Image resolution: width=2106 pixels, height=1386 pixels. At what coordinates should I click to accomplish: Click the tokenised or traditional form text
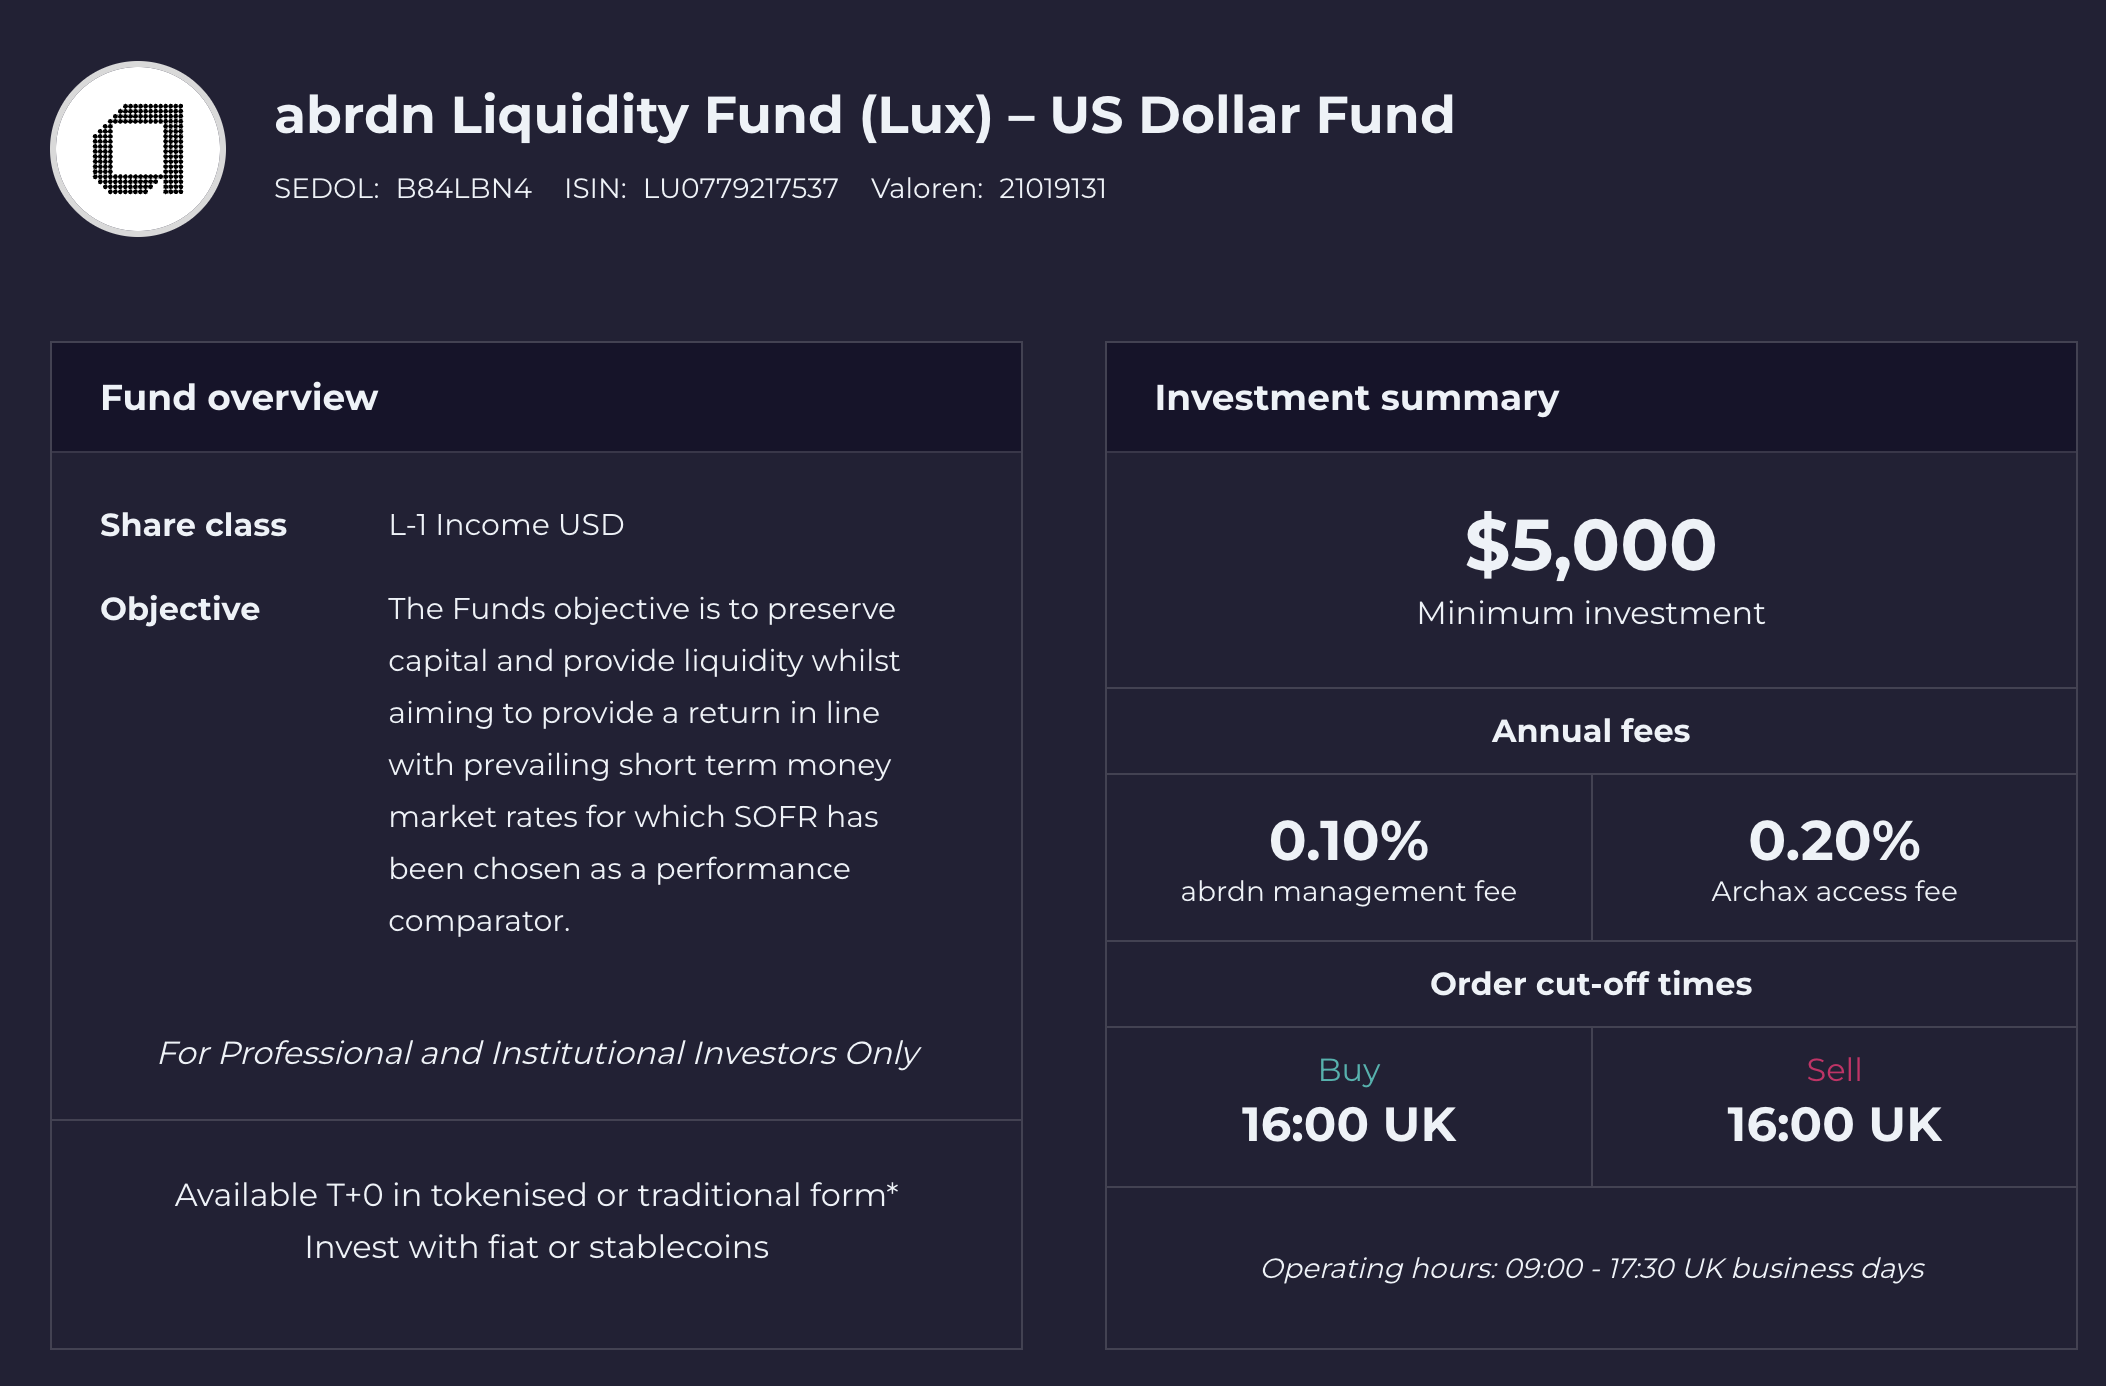tap(536, 1195)
